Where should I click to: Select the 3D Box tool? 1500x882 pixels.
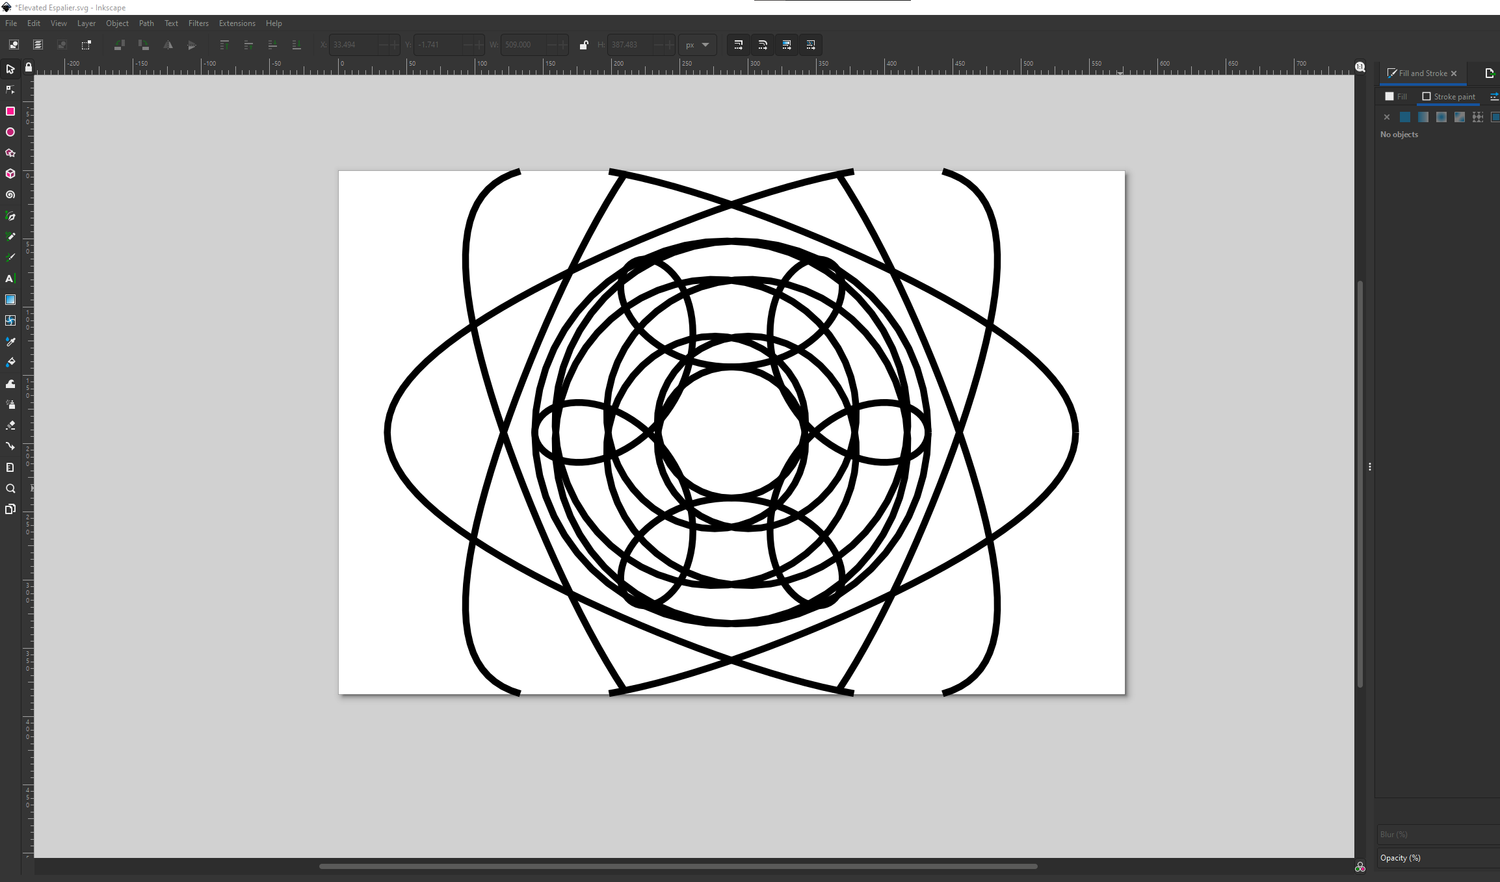(10, 174)
